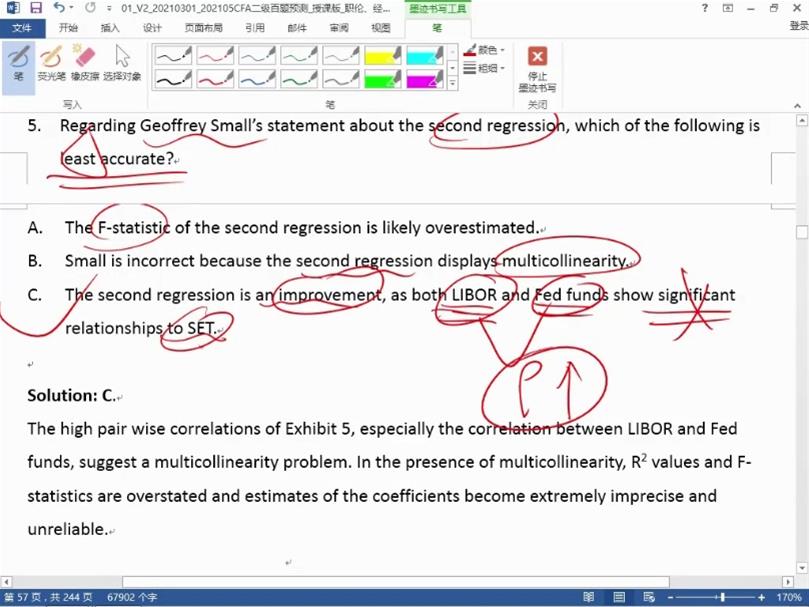Switch to the 开始 Home tab

click(68, 28)
